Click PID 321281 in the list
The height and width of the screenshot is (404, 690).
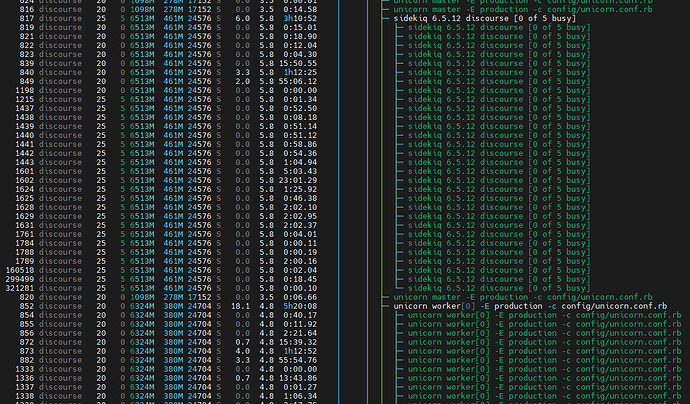[x=20, y=288]
